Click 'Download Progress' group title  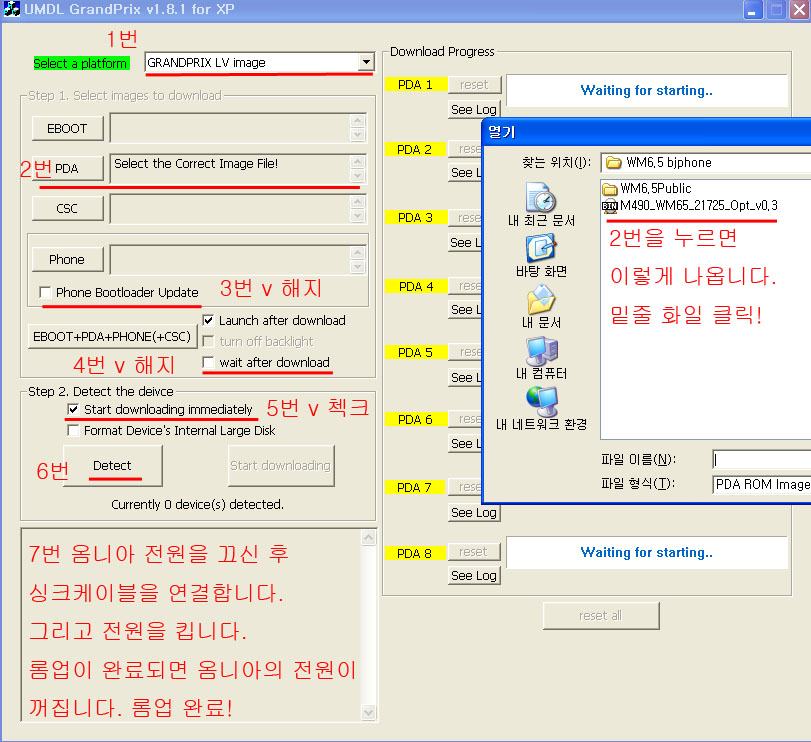[x=442, y=52]
